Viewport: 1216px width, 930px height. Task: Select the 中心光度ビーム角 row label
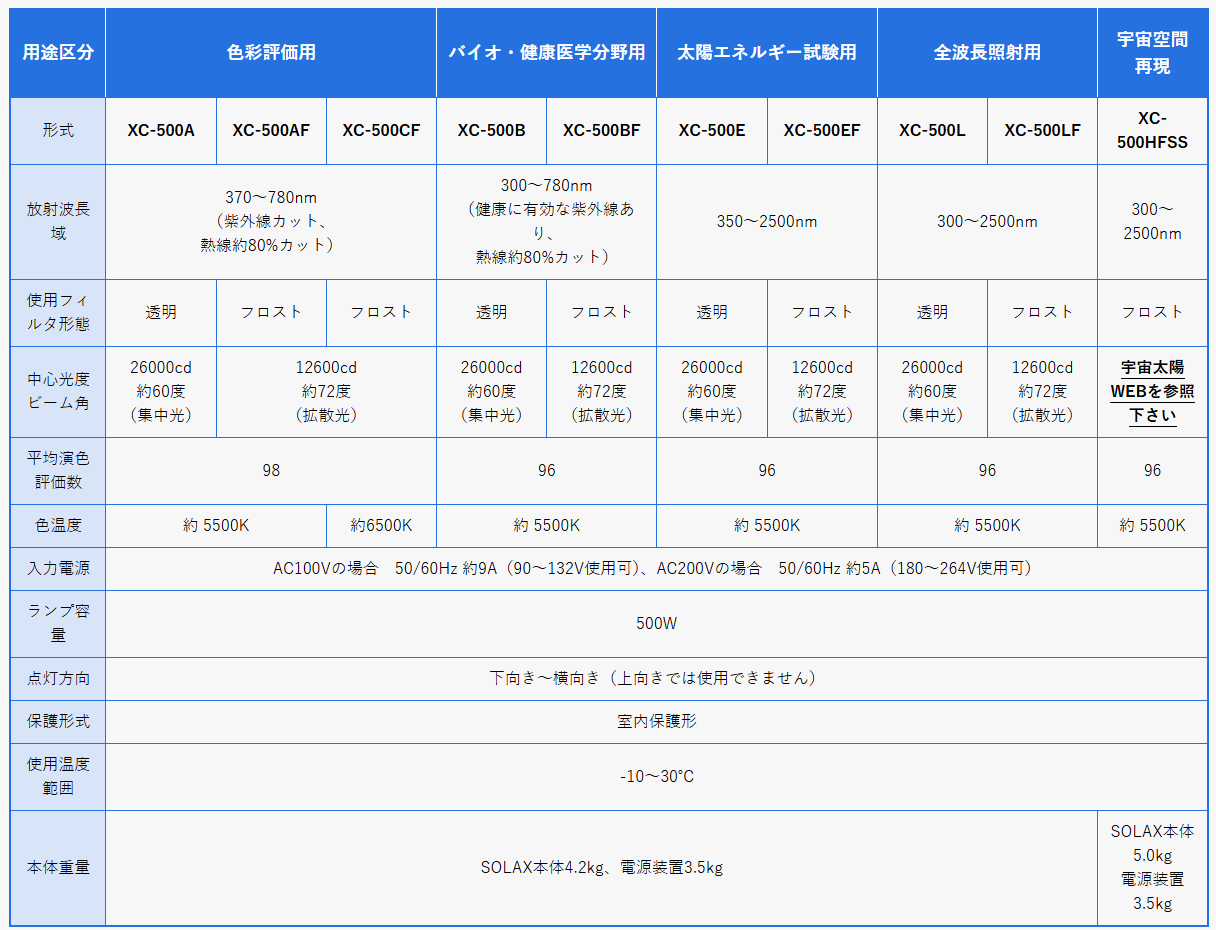tap(57, 392)
